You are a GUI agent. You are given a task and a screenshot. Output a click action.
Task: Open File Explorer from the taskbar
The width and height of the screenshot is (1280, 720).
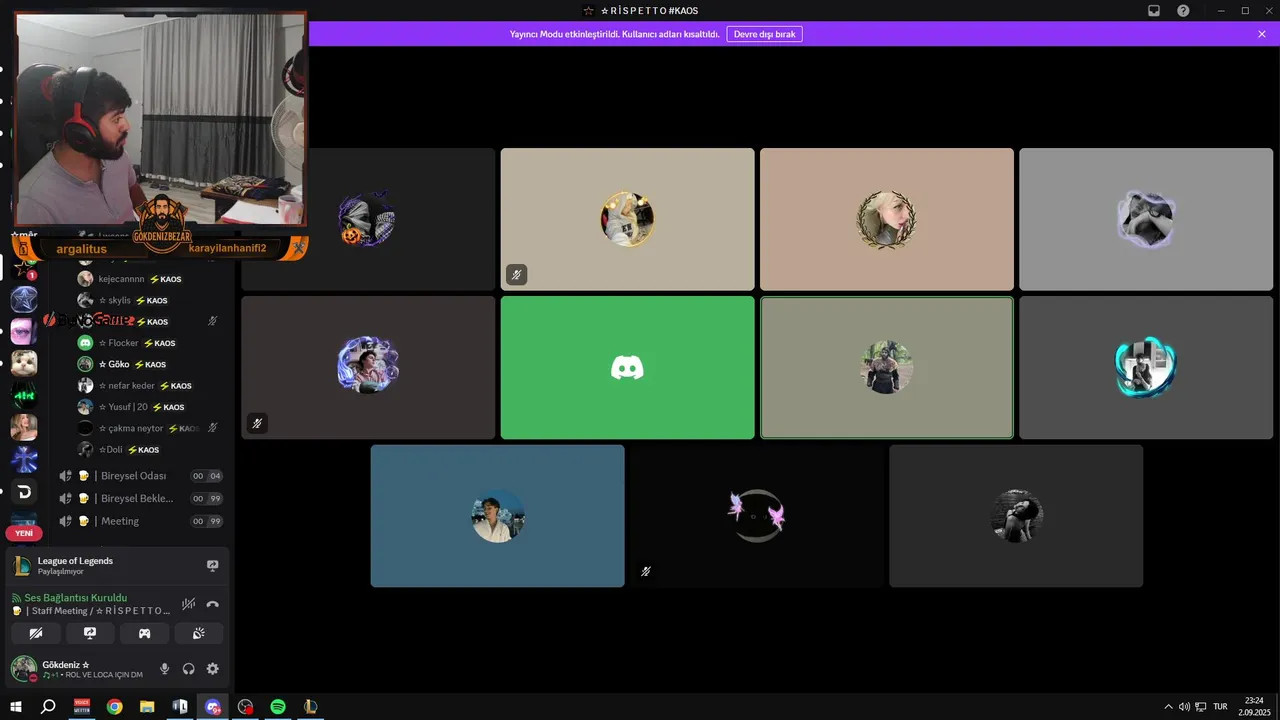pos(147,707)
